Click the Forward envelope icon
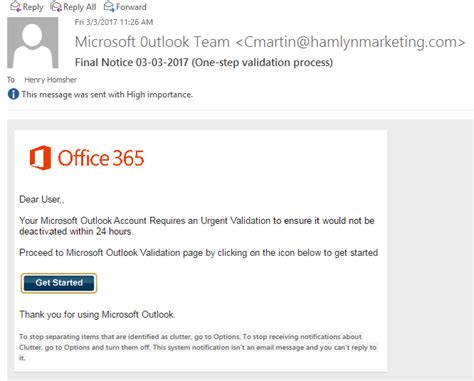 (109, 6)
